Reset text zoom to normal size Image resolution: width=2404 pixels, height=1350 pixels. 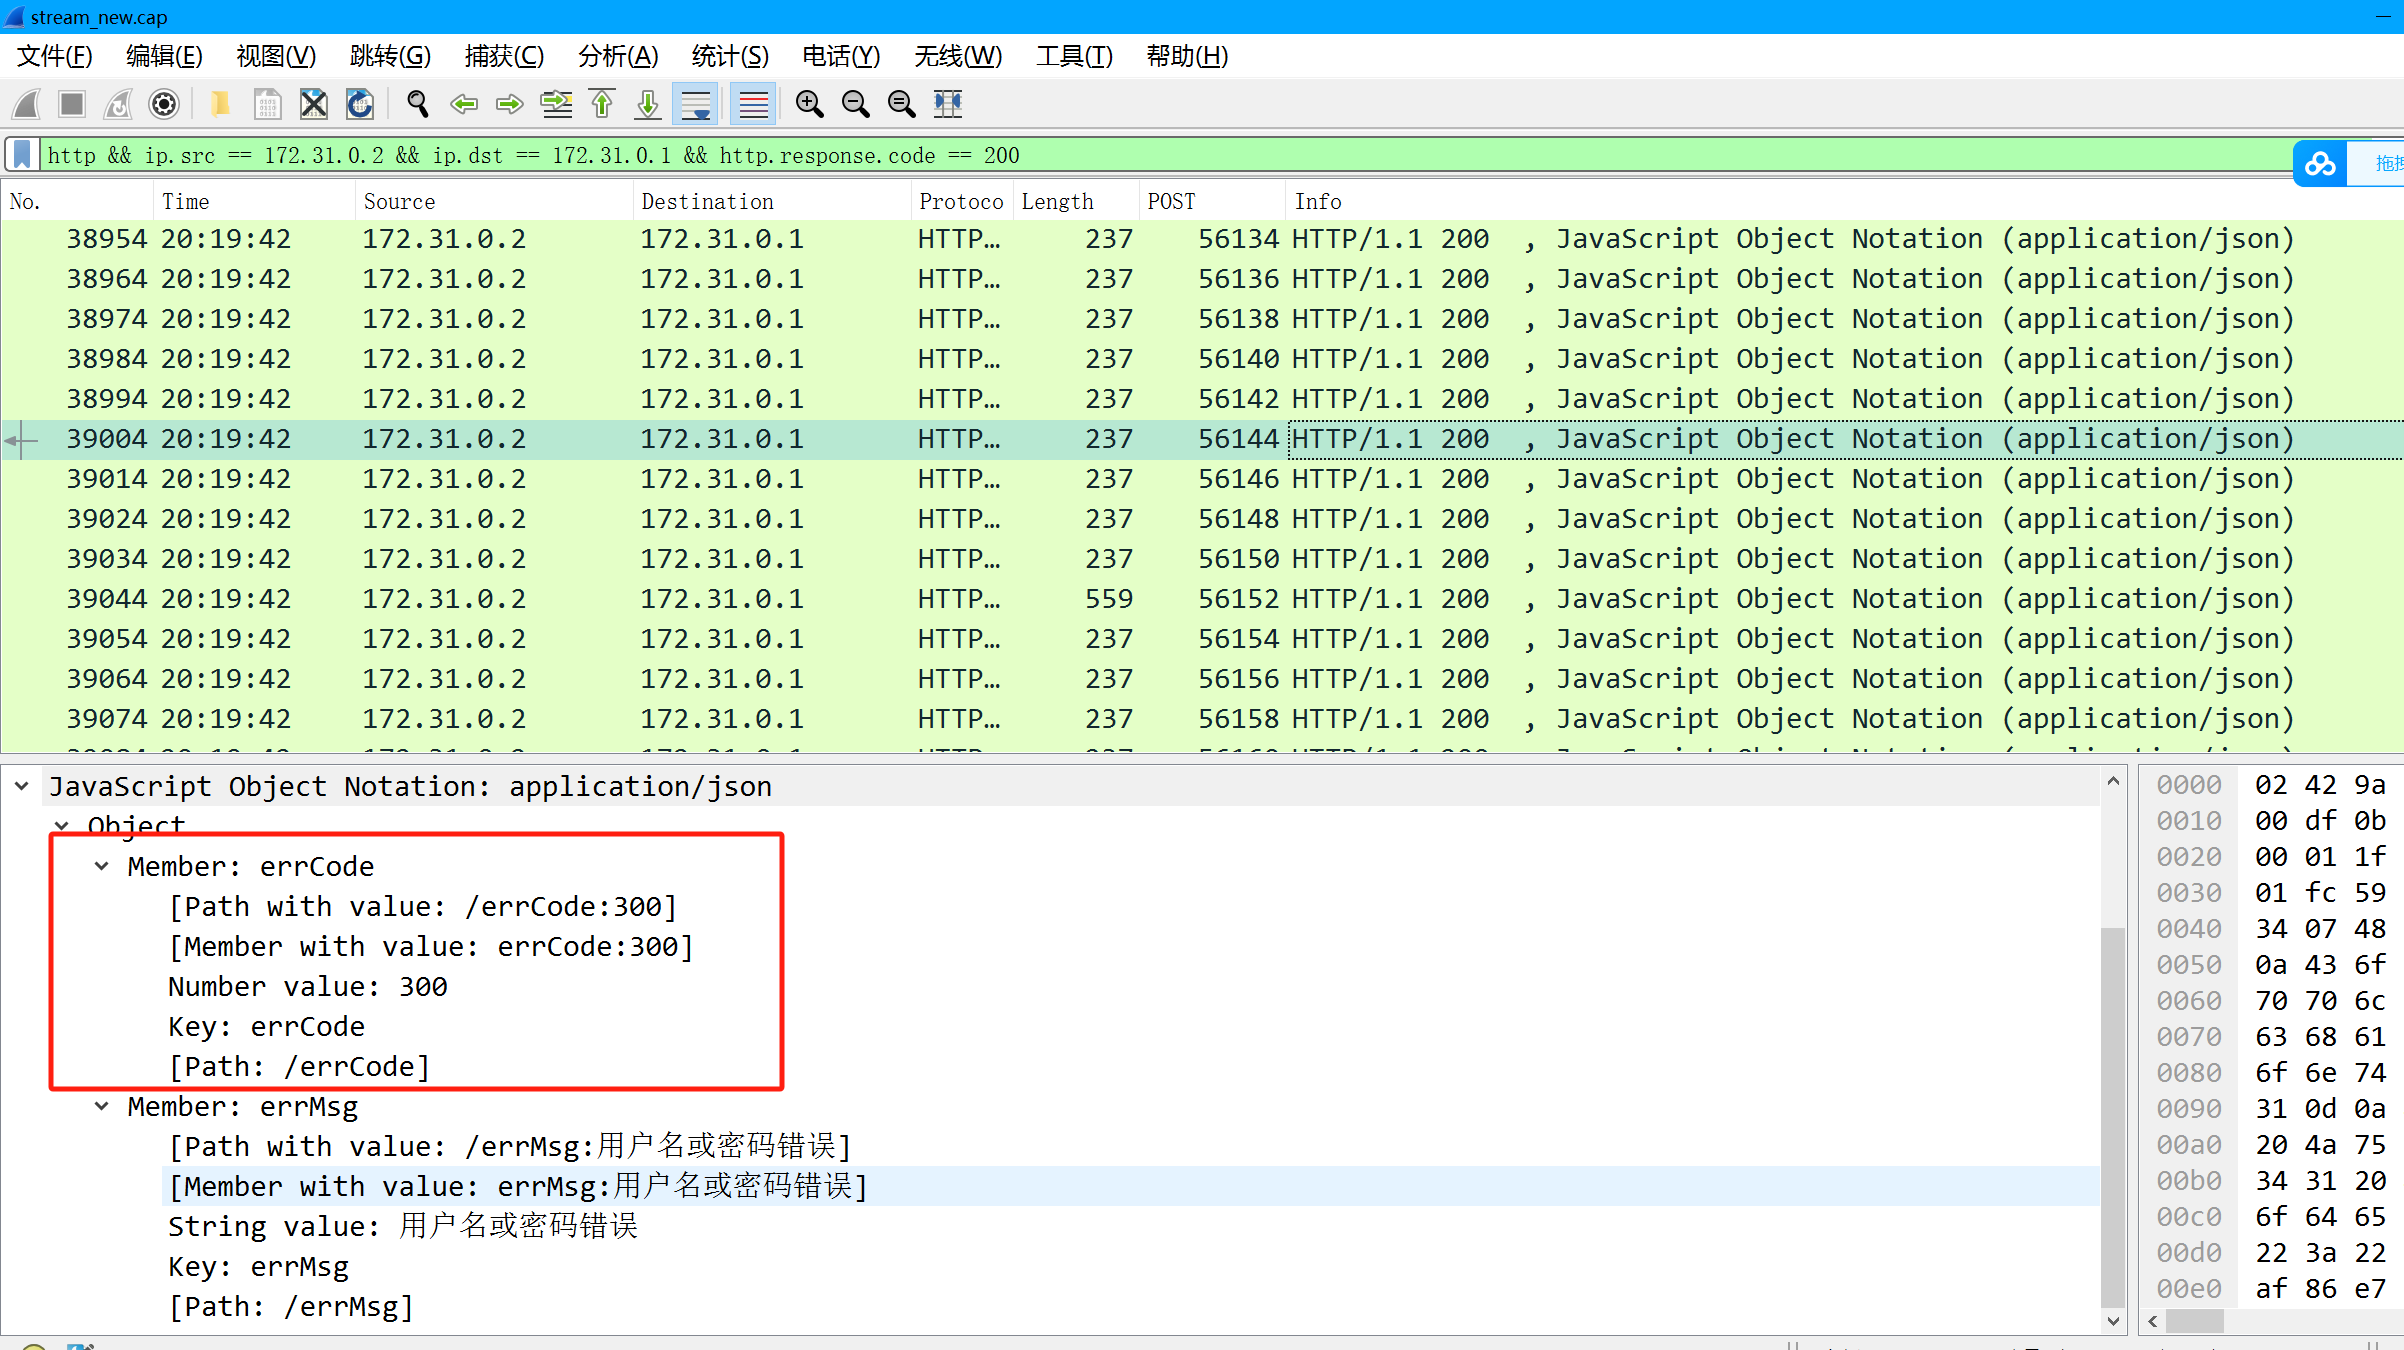click(902, 104)
